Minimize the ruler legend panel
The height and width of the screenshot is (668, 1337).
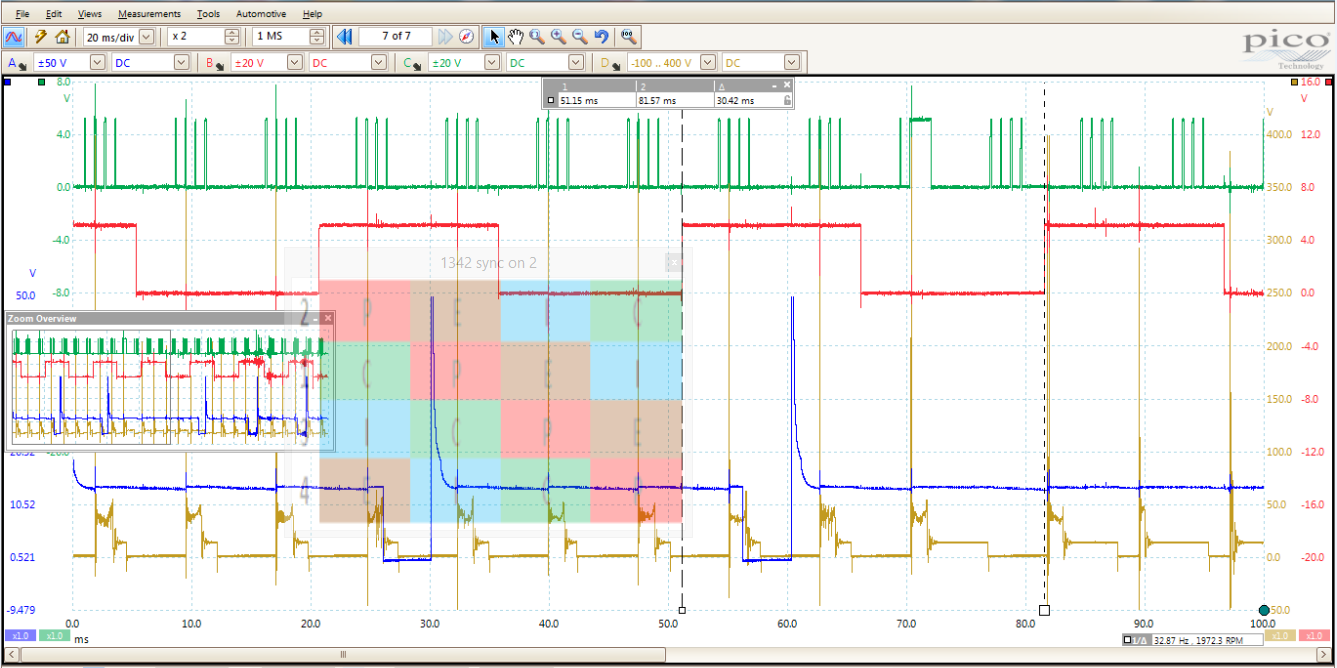click(x=774, y=86)
